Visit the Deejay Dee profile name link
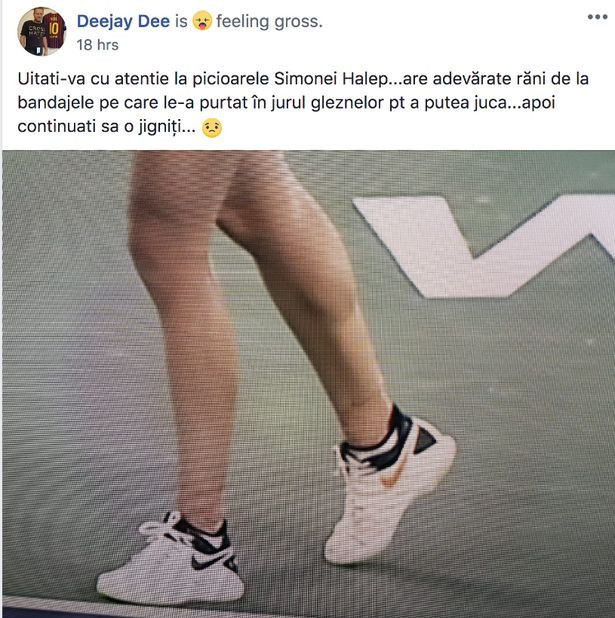 click(x=123, y=21)
